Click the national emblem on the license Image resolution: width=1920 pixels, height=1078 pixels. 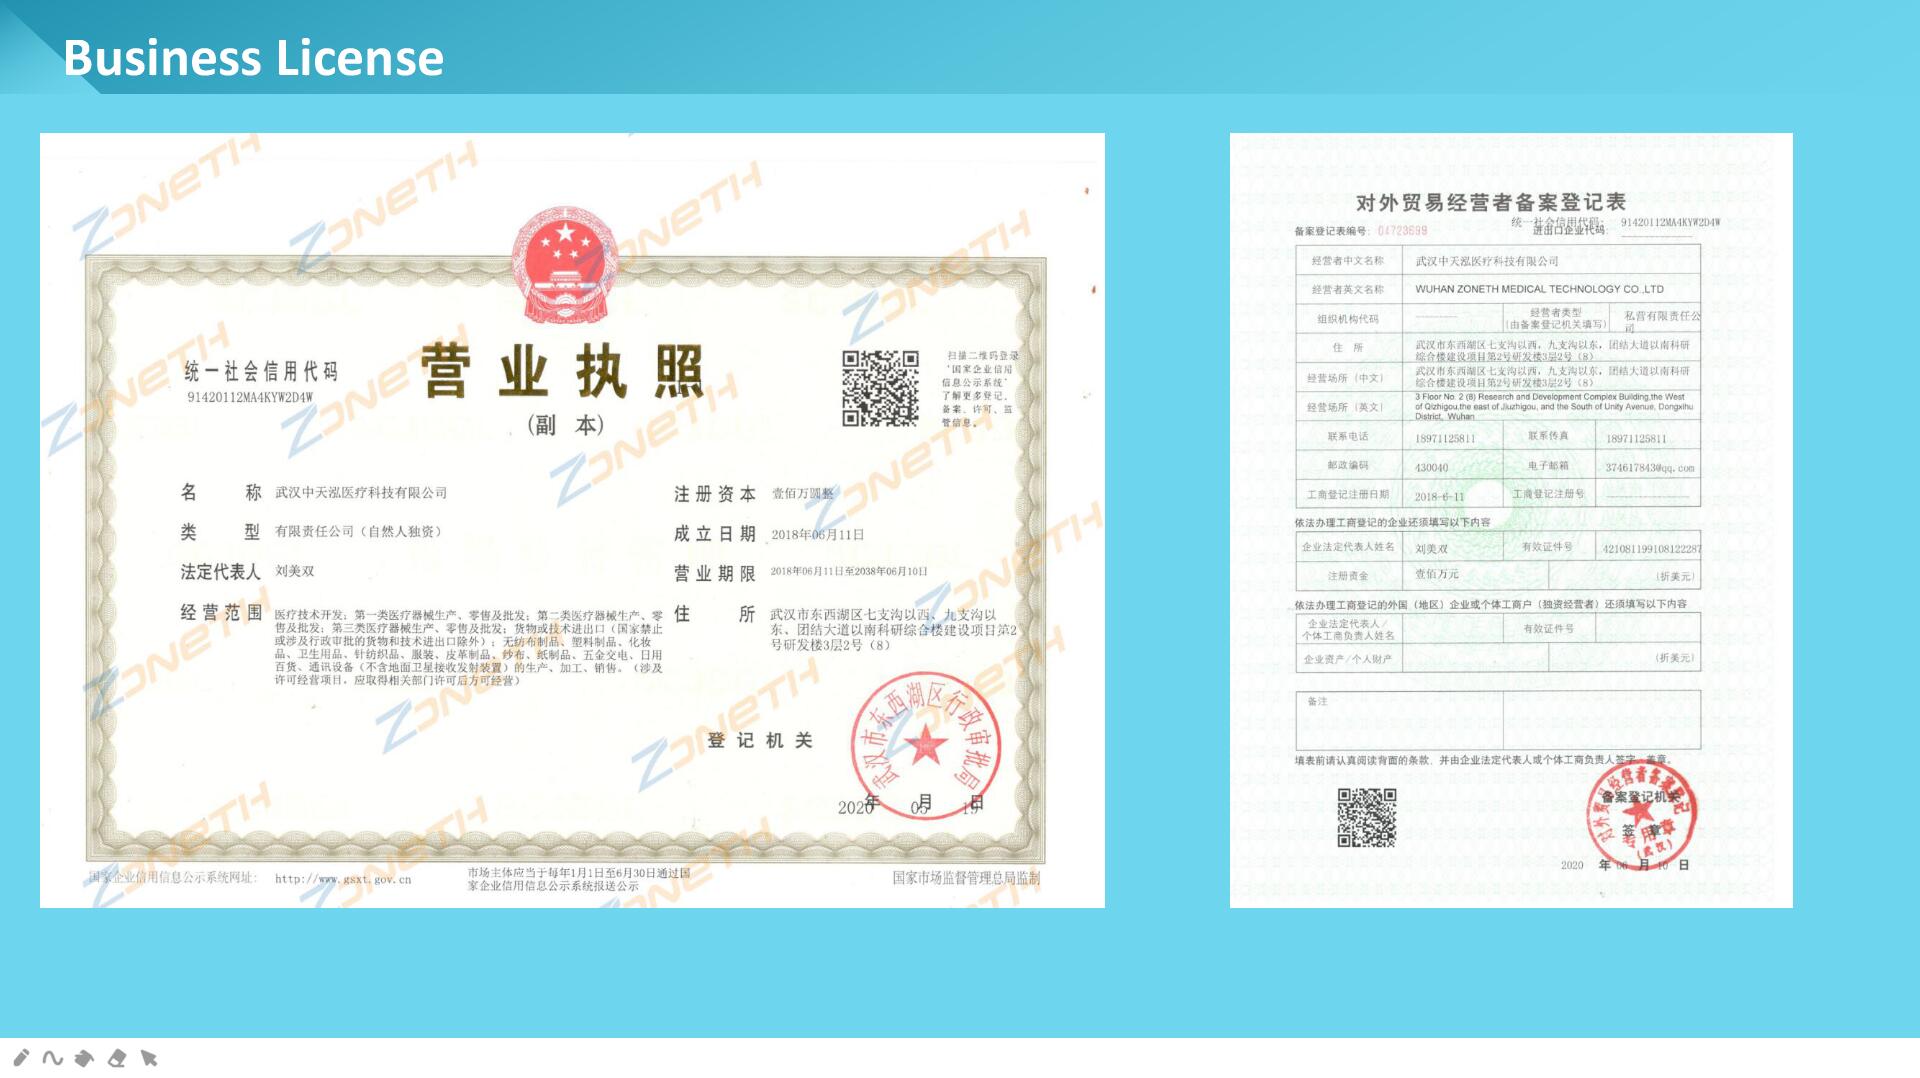(x=565, y=264)
